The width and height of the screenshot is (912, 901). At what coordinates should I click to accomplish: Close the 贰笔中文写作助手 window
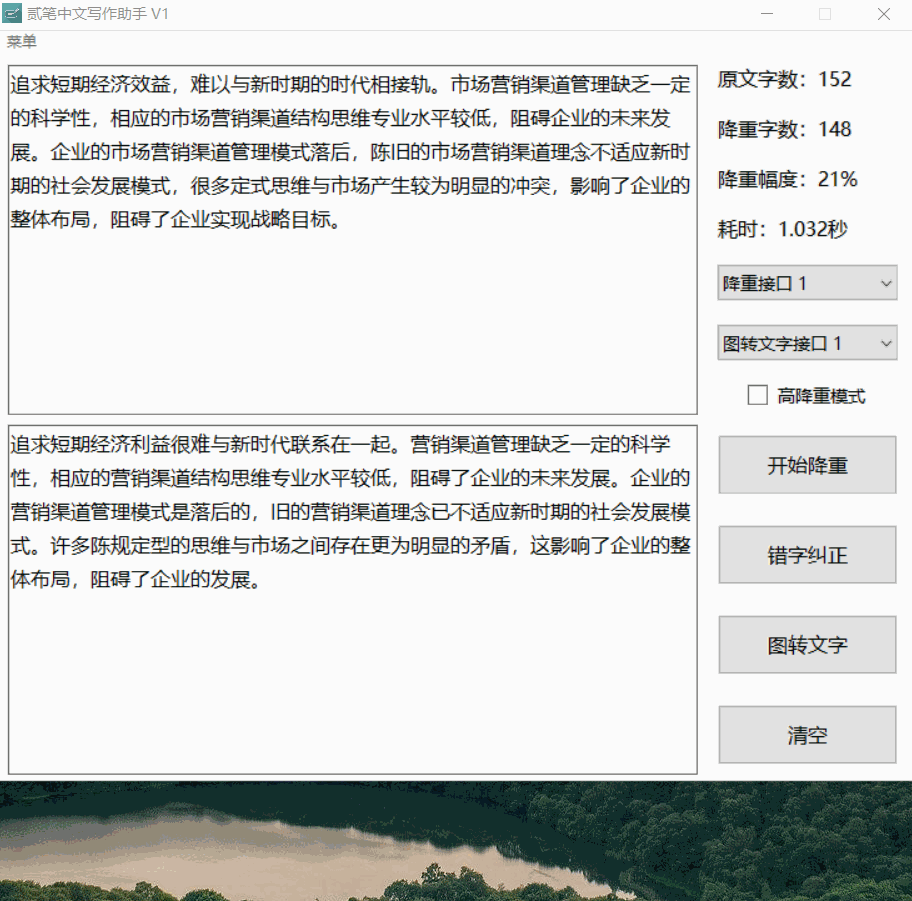coord(884,14)
